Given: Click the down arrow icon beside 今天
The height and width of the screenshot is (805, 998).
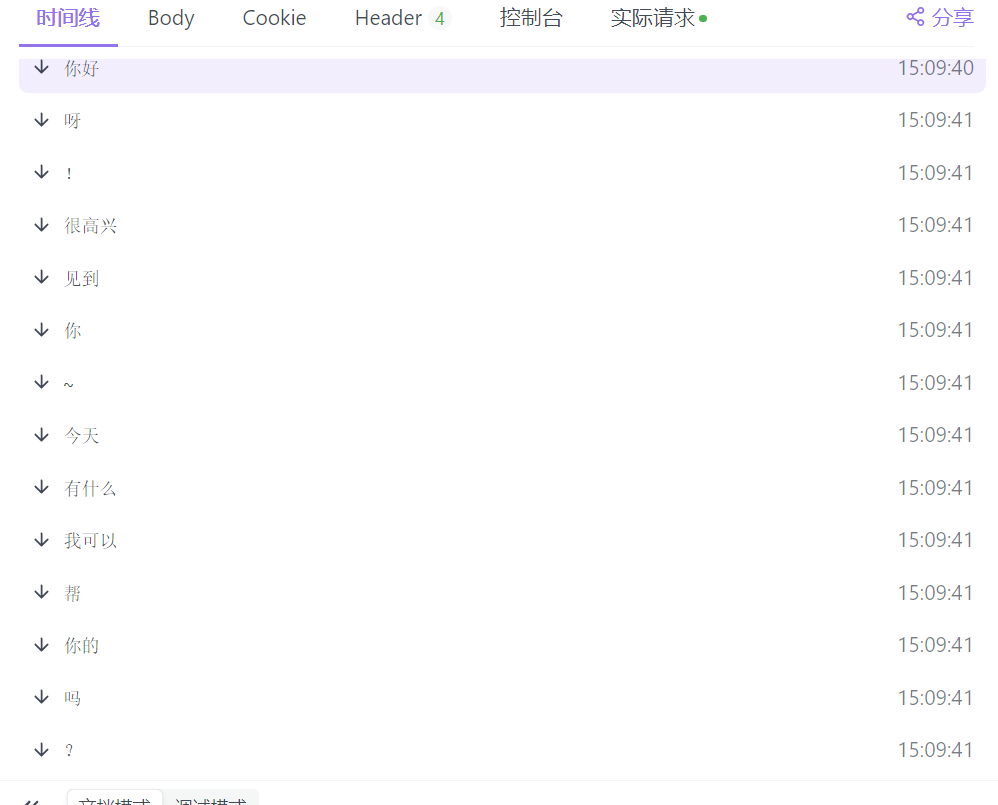Looking at the screenshot, I should [41, 435].
